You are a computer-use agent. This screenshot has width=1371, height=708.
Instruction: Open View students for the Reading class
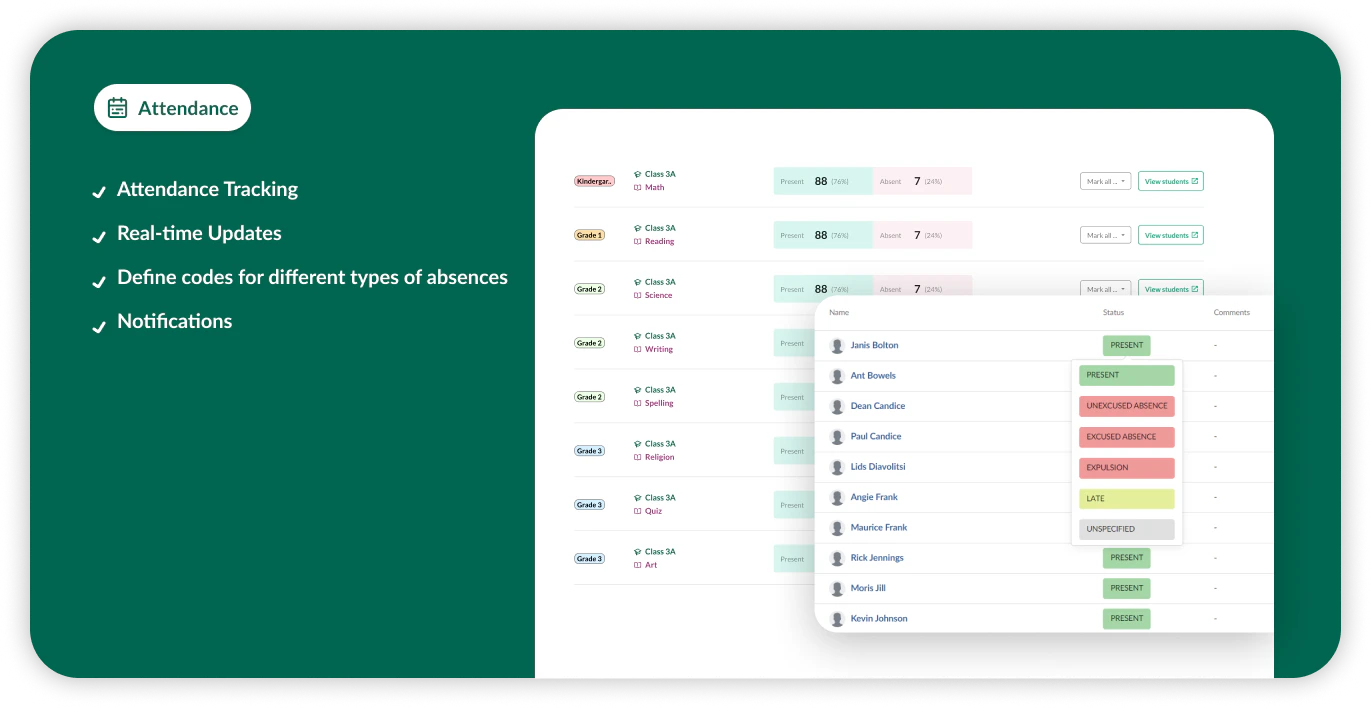click(x=1170, y=235)
